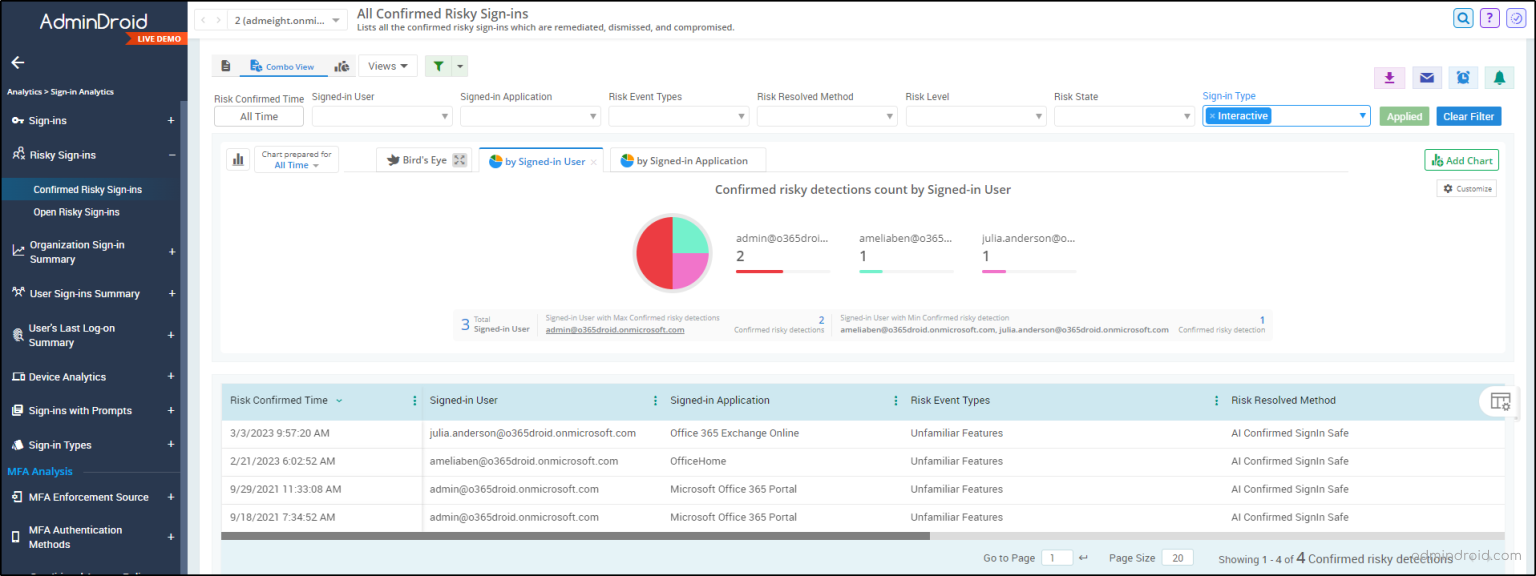Screen dimensions: 1536x576
Task: Expand Organization Sign-in Summary section
Action: pyautogui.click(x=171, y=252)
